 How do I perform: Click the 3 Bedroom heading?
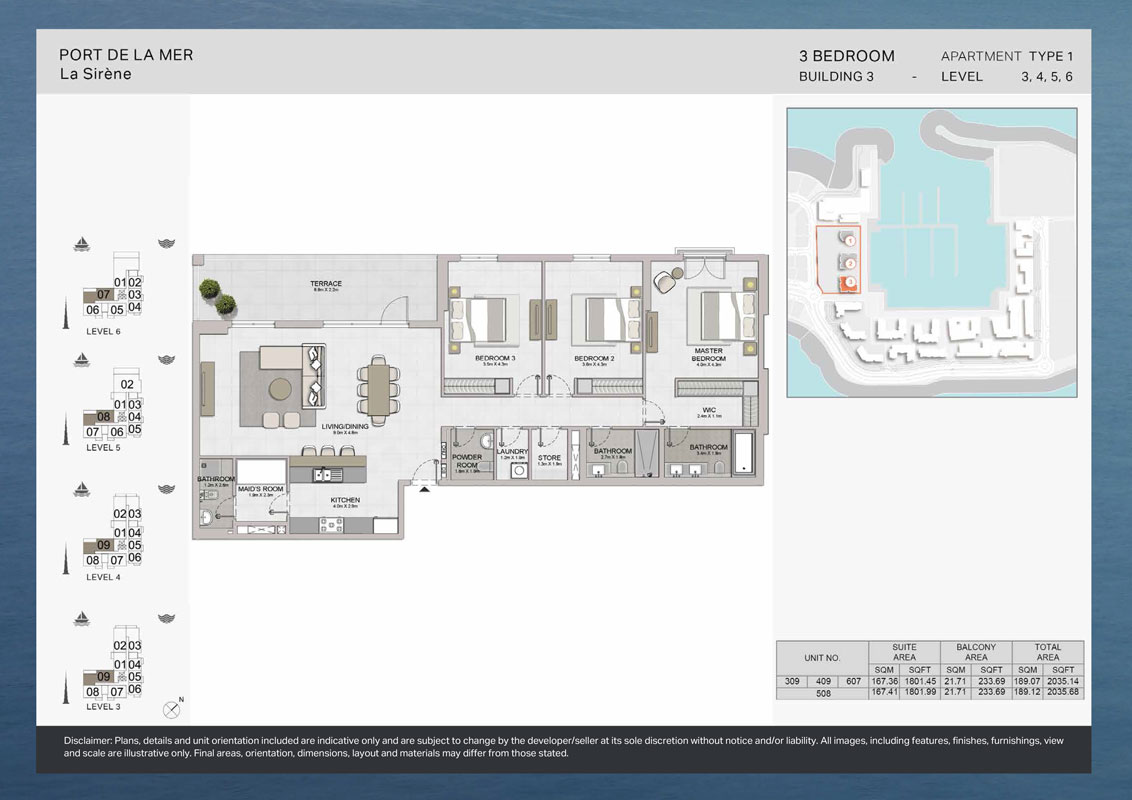[846, 56]
